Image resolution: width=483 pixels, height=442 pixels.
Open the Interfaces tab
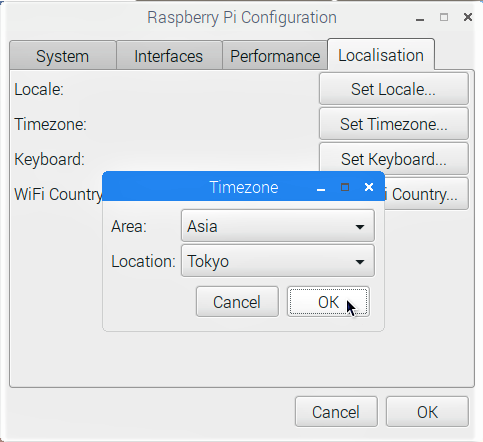point(169,56)
